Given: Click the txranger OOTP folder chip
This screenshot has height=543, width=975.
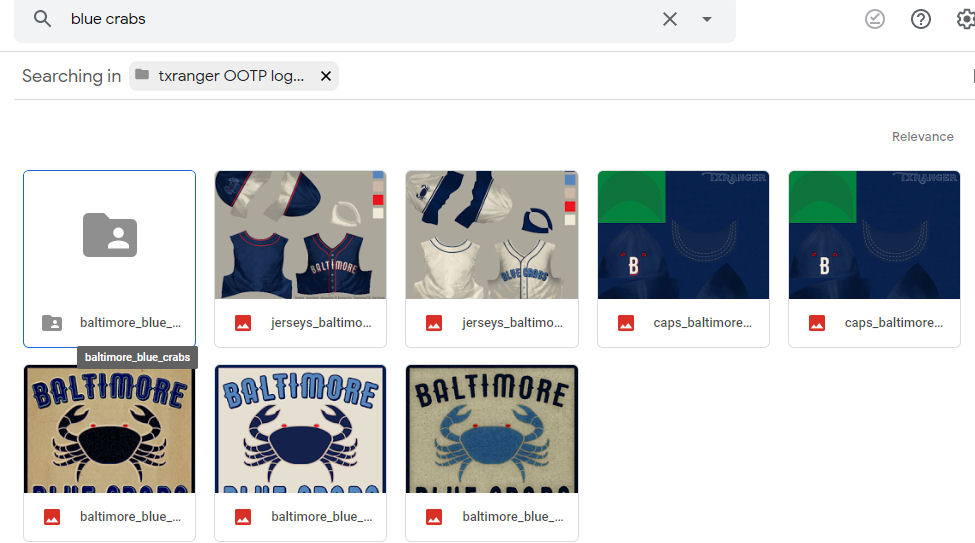Looking at the screenshot, I should tap(230, 76).
